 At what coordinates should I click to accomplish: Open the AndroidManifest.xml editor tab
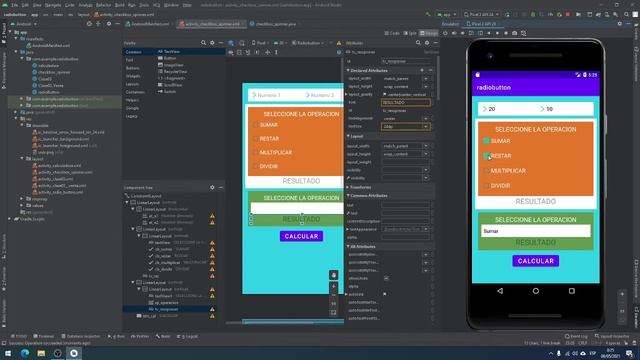point(148,24)
